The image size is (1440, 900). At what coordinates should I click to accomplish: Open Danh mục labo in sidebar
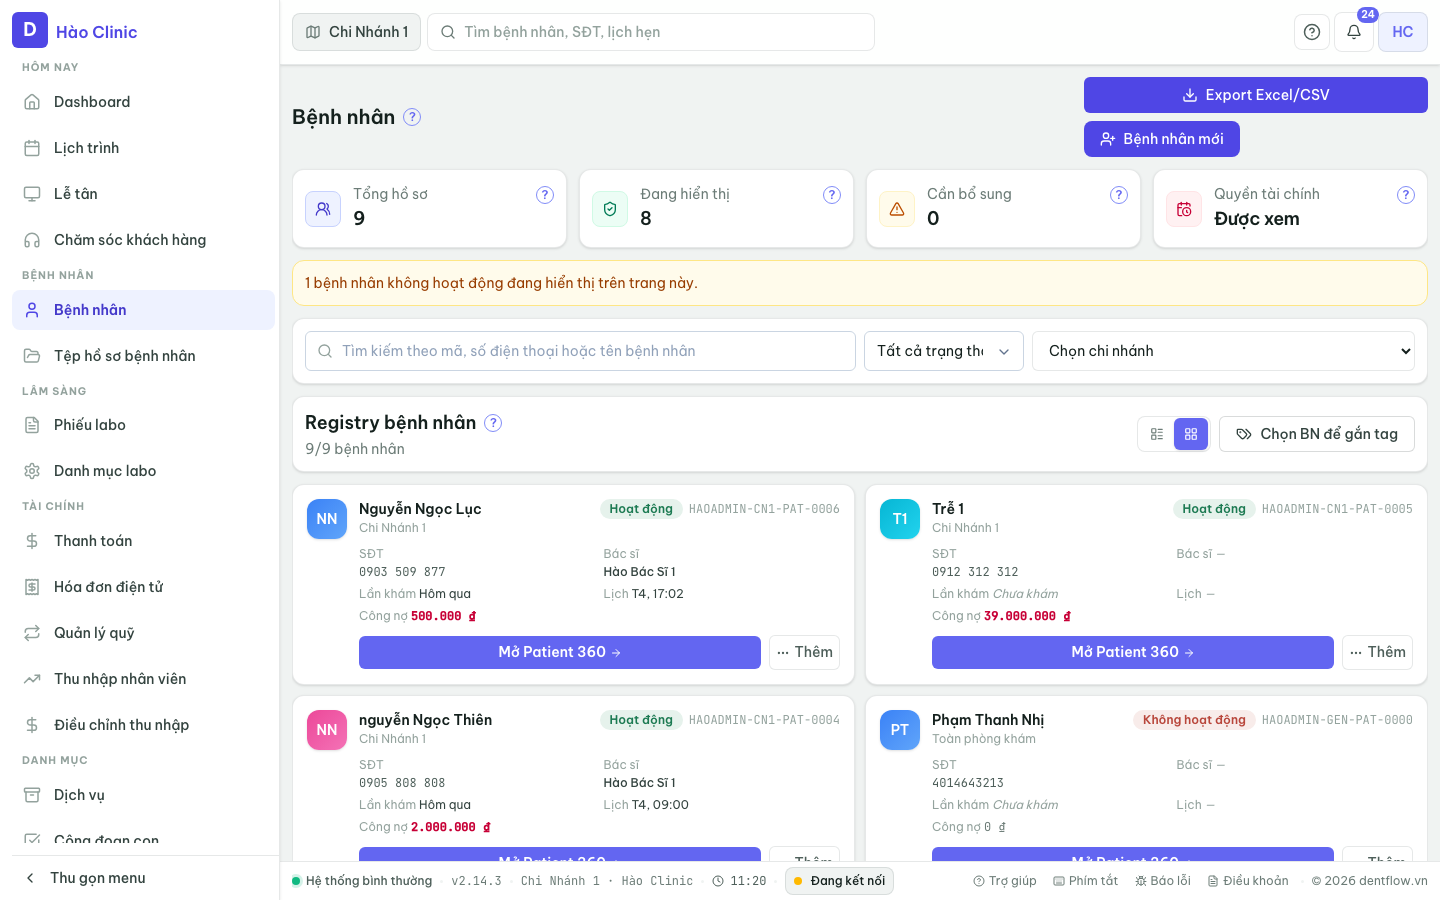click(x=143, y=471)
